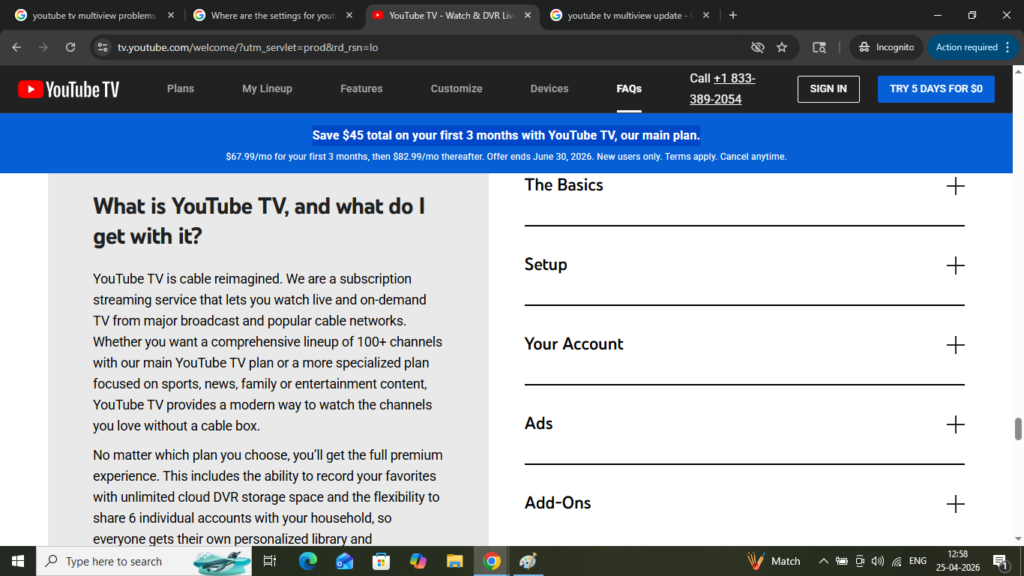Open the Google Lens search icon in toolbar
Viewport: 1024px width, 576px height.
819,47
